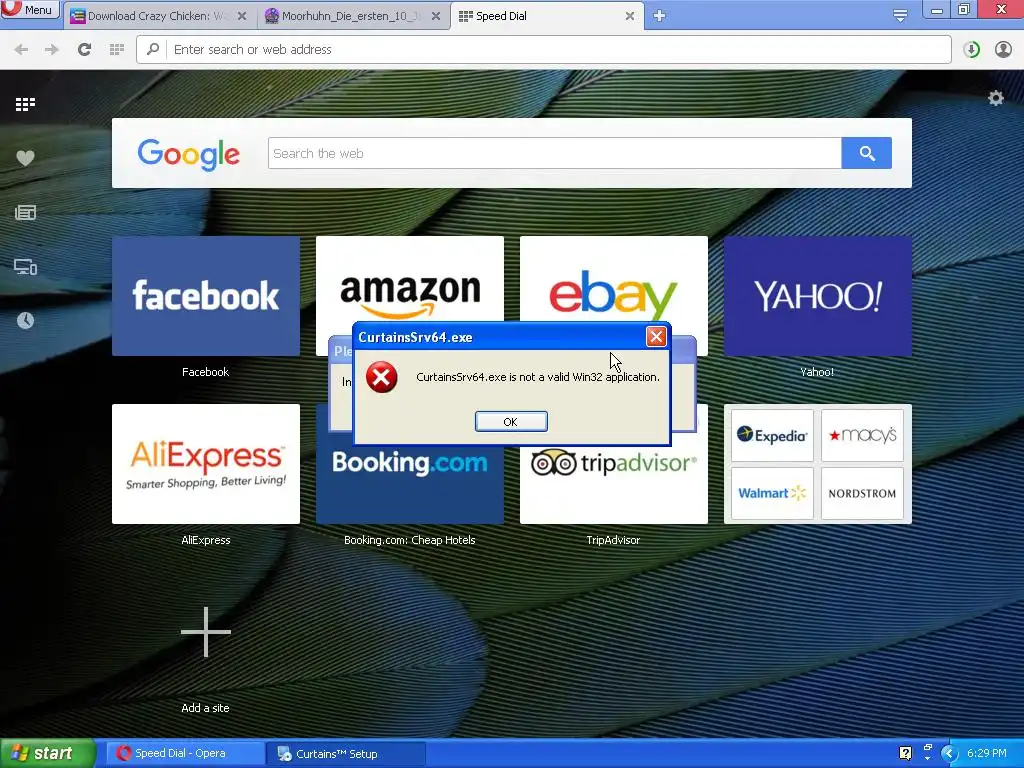Viewport: 1024px width, 768px height.
Task: Click Booking.com: Cheap Hotels label
Action: (409, 540)
